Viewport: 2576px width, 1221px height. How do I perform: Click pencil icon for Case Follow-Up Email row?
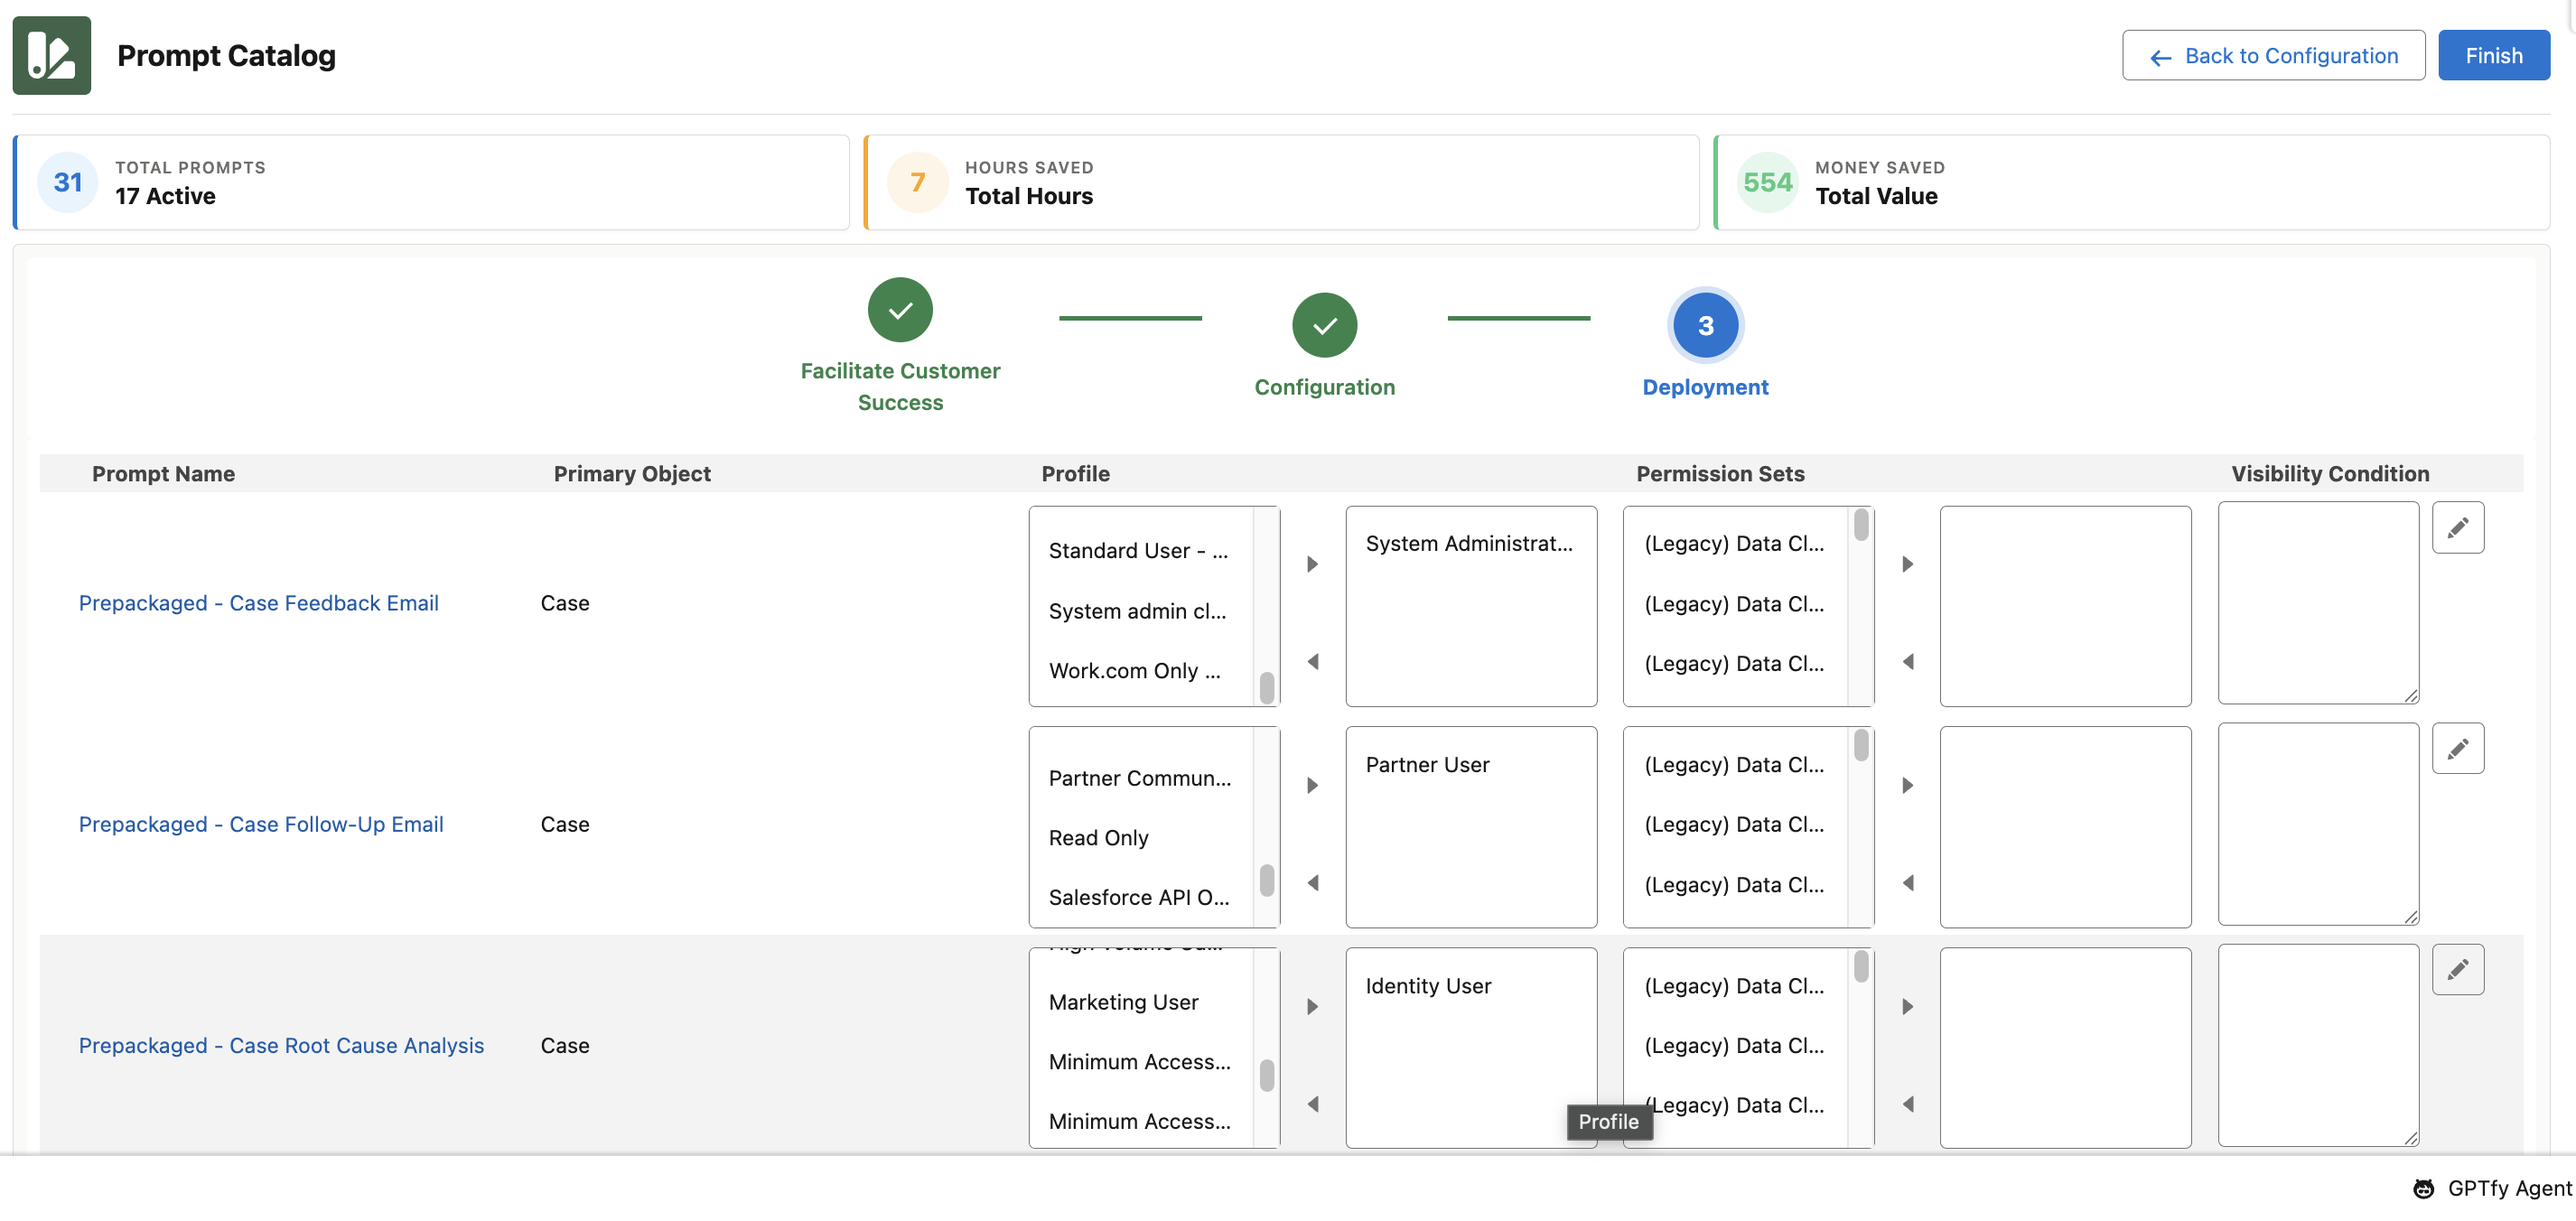[2457, 748]
